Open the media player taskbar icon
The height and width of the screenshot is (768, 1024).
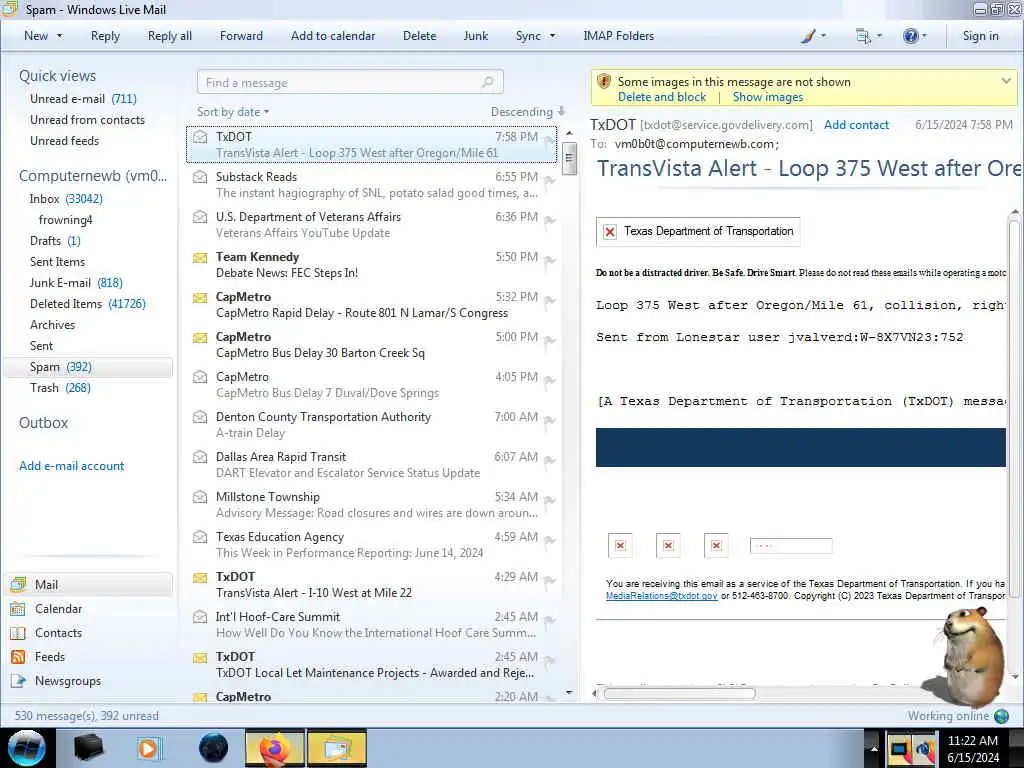[148, 748]
